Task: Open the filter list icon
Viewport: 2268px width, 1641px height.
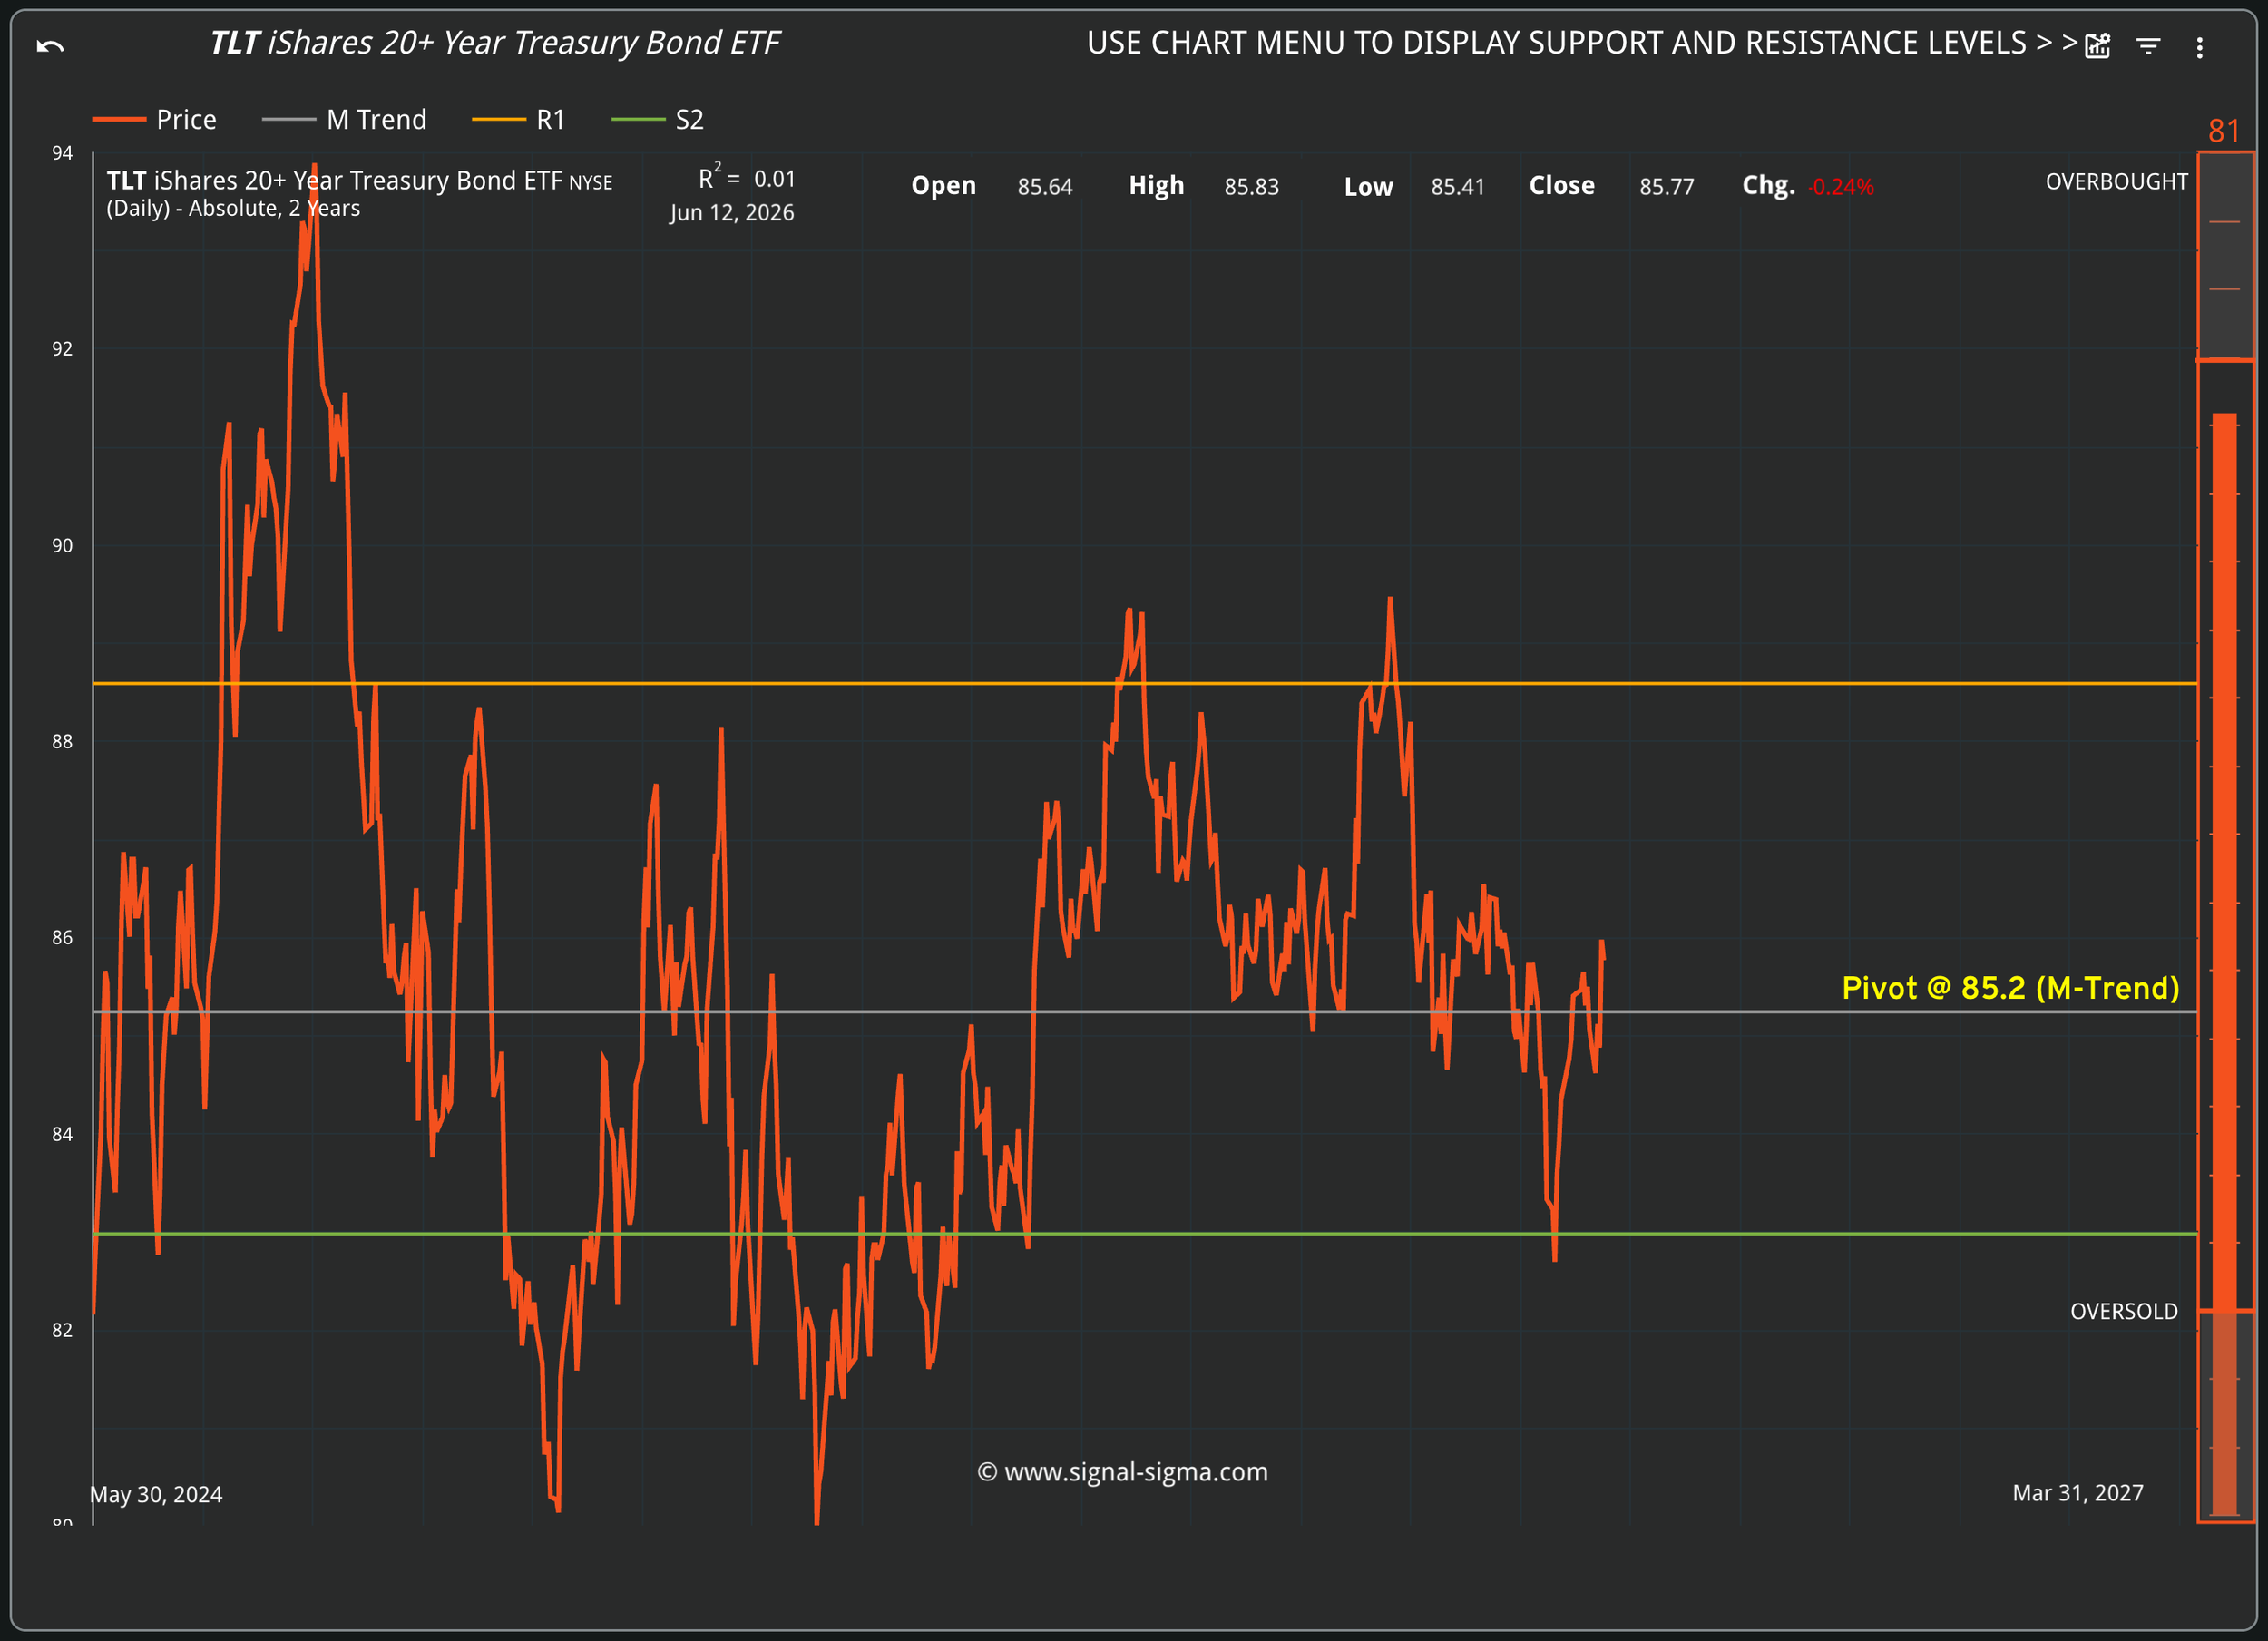Action: coord(2148,46)
